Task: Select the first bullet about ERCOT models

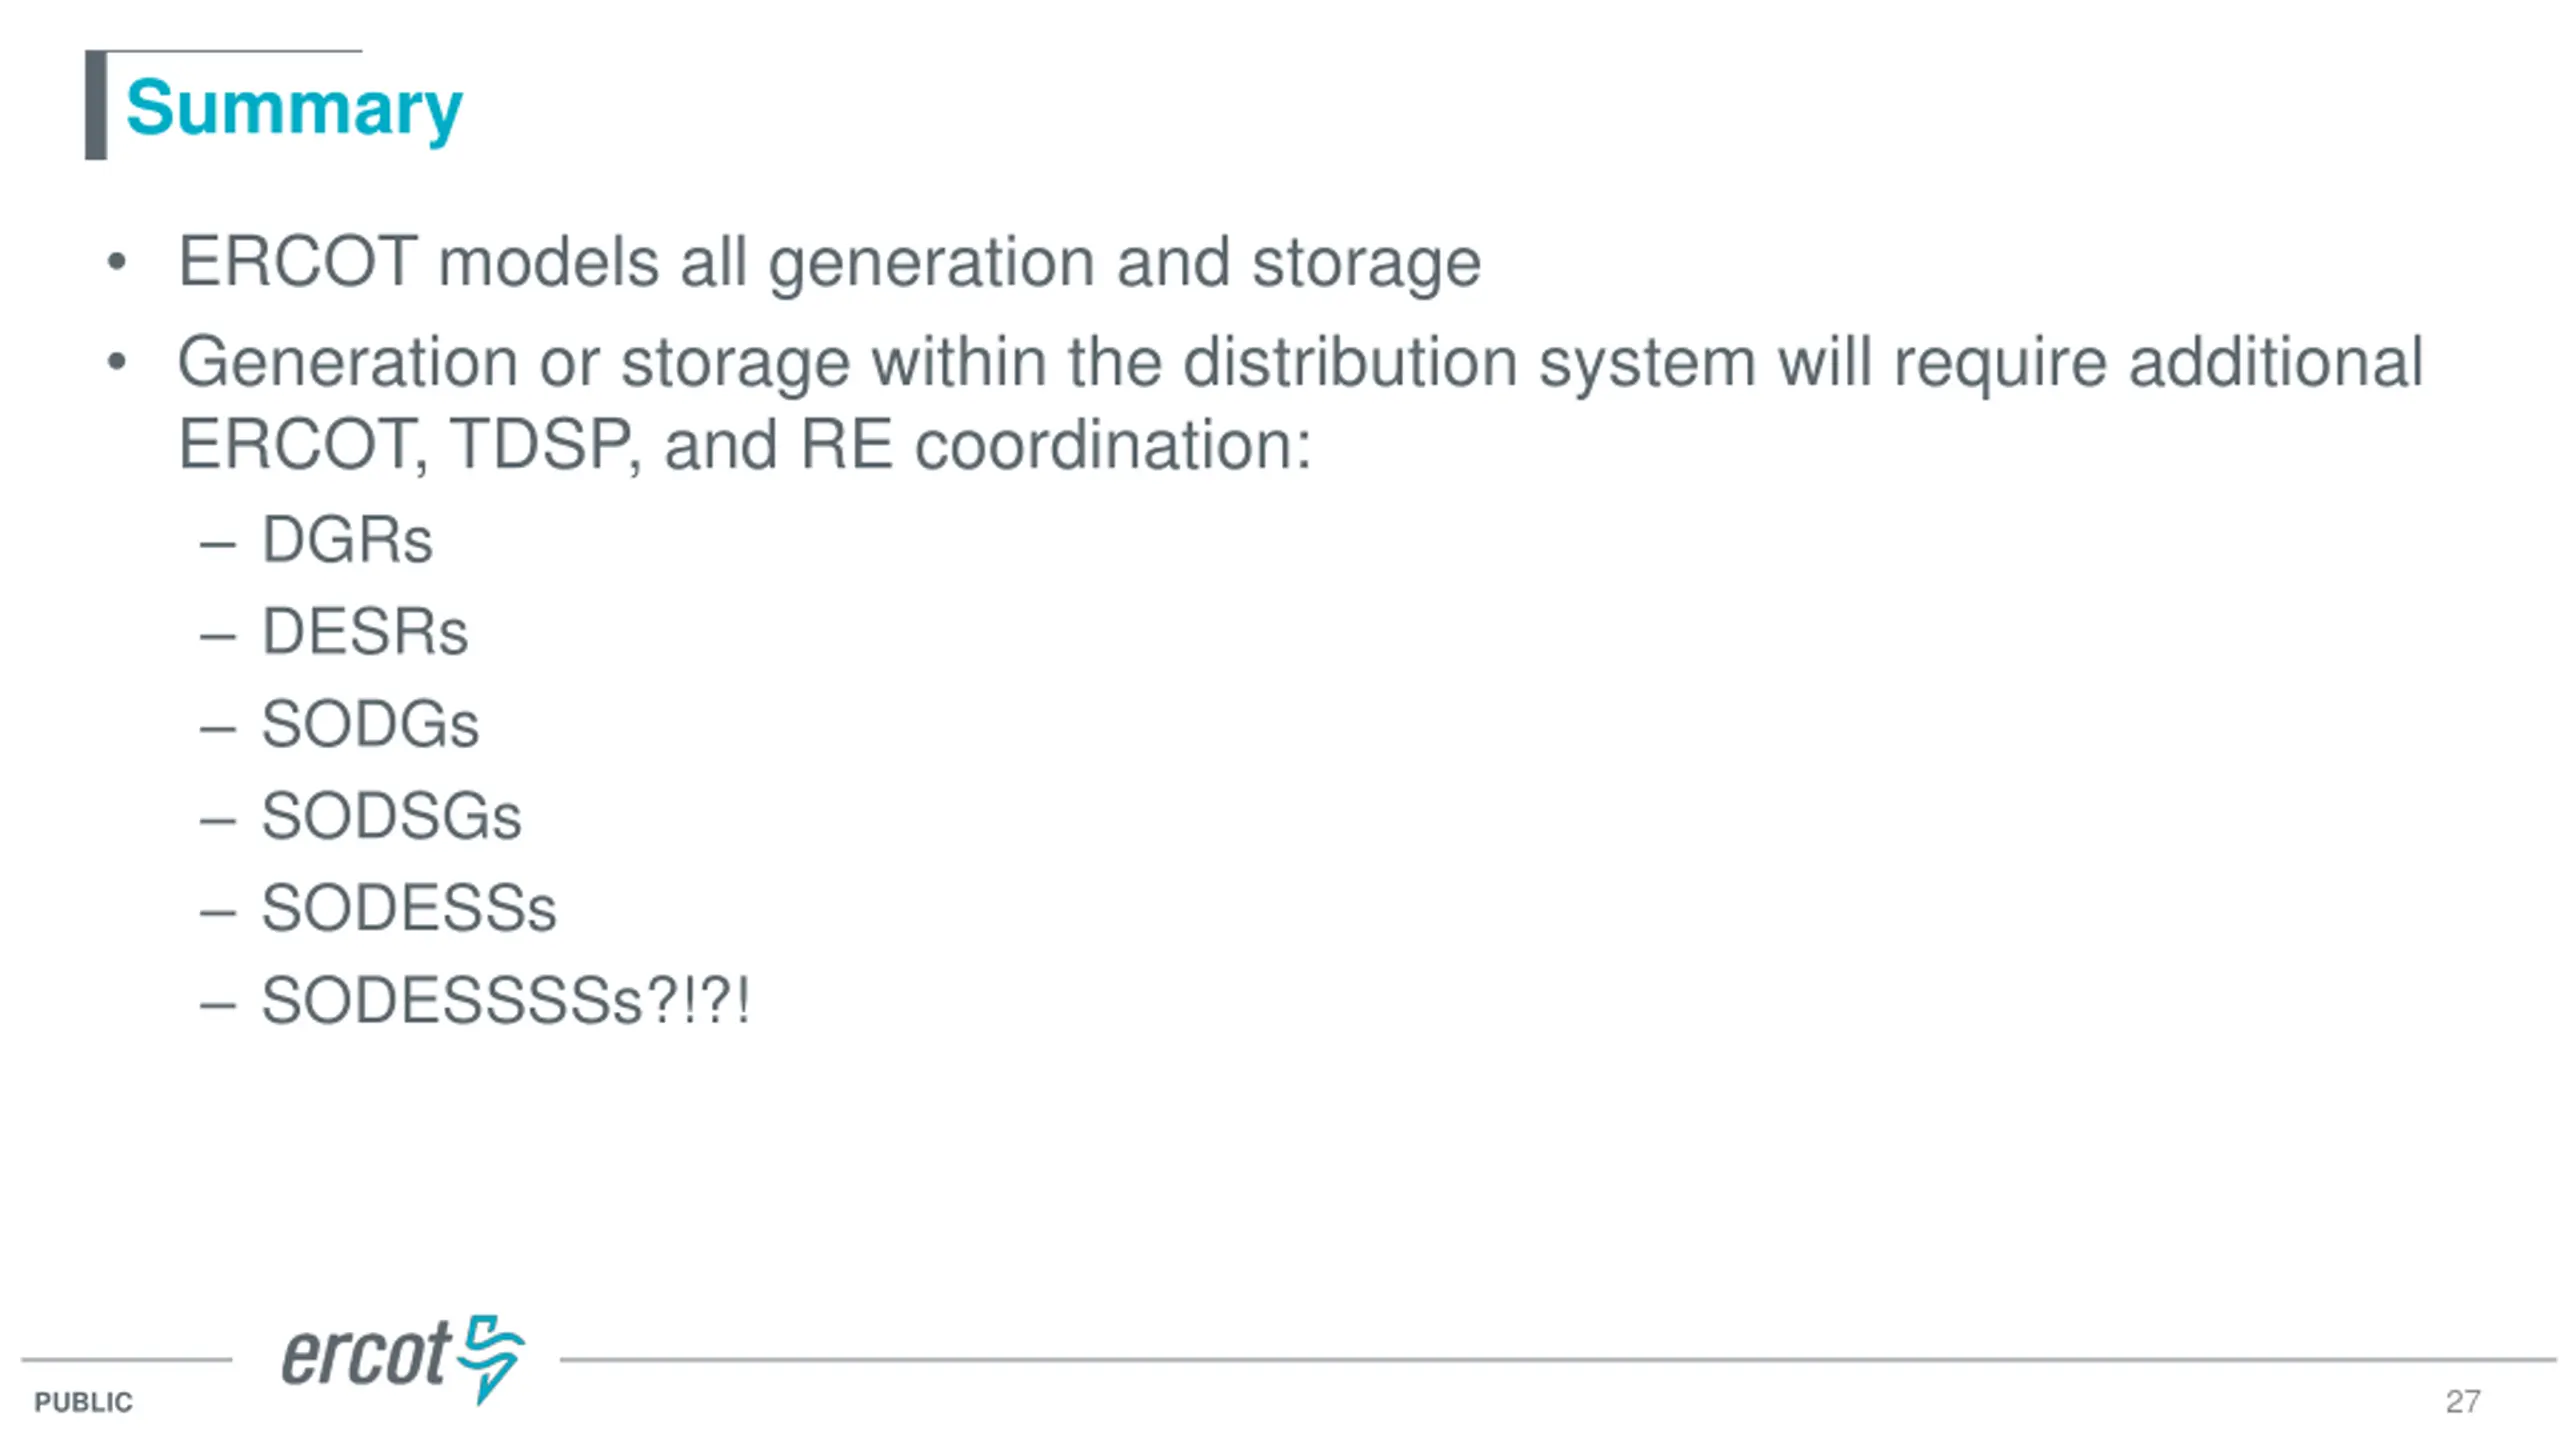Action: point(829,264)
